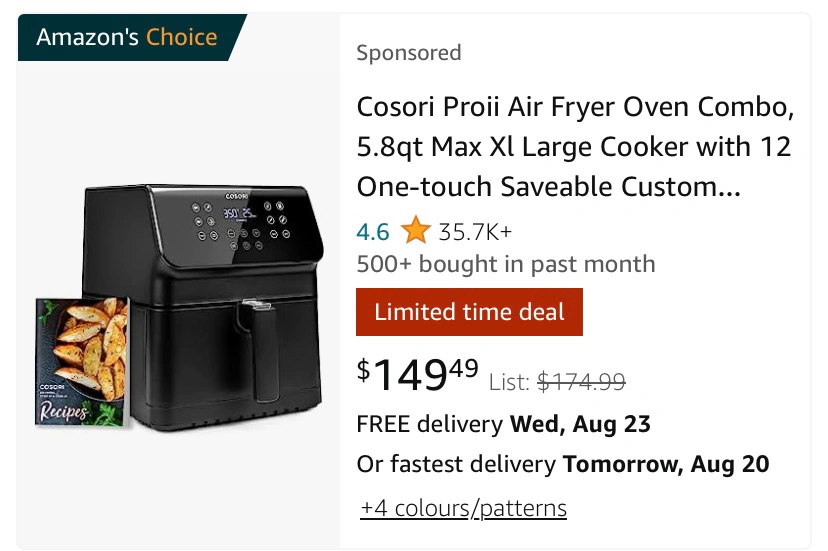The image size is (828, 551).
Task: Click the List: price label
Action: coord(510,382)
